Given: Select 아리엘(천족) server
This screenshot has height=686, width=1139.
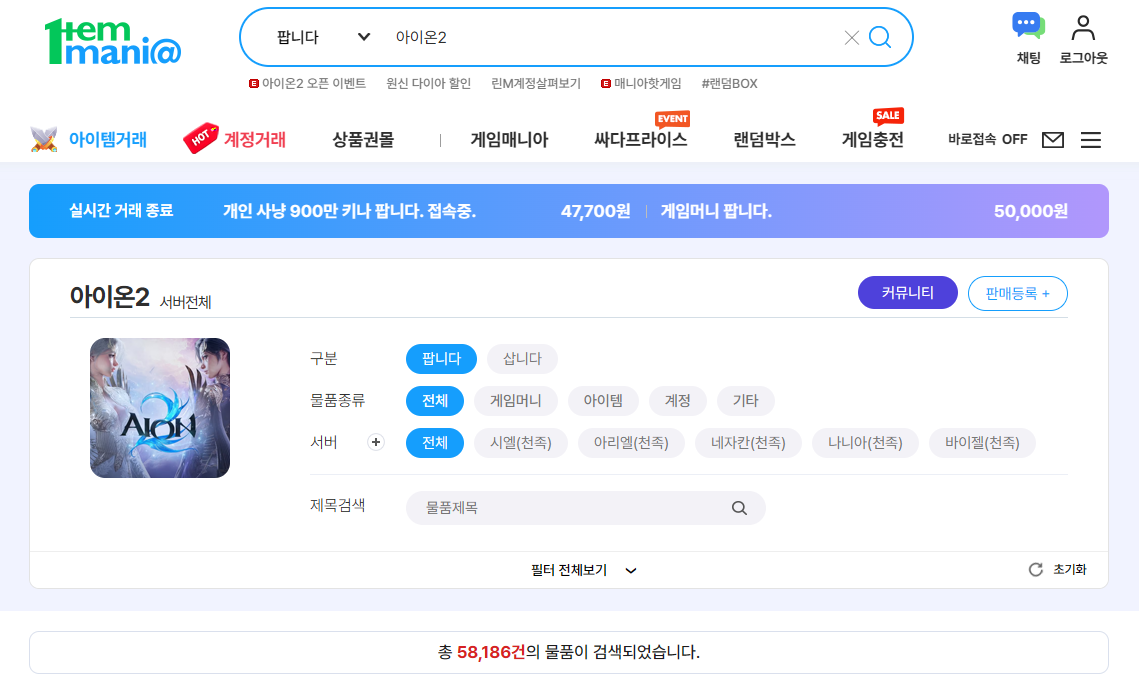Looking at the screenshot, I should (631, 443).
